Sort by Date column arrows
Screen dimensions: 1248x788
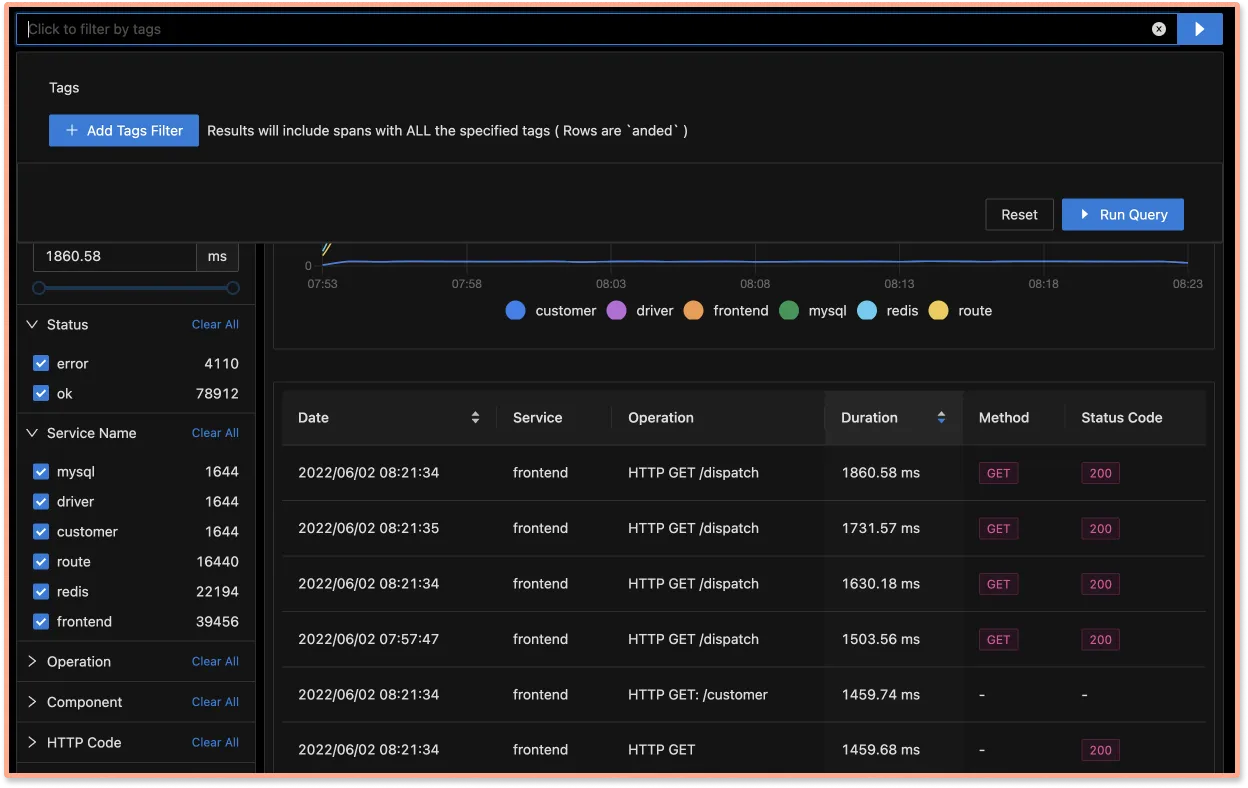pos(475,418)
